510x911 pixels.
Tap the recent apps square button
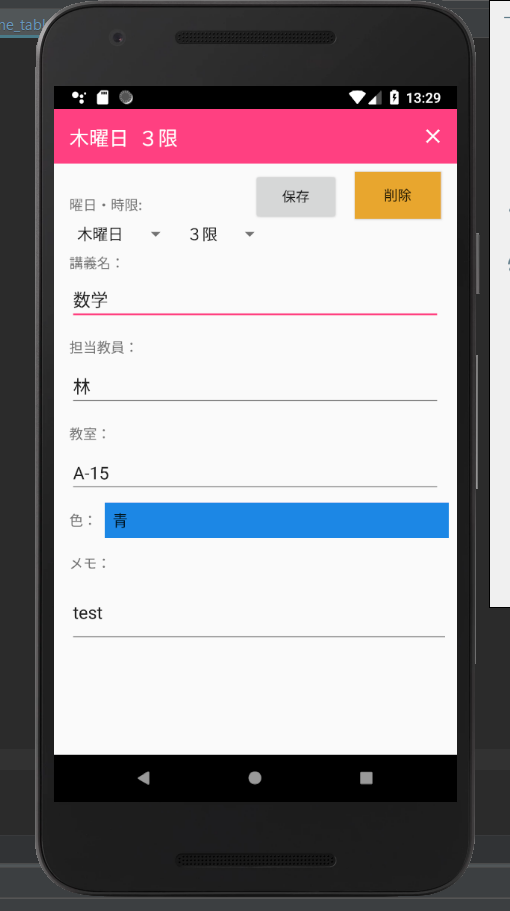click(366, 778)
